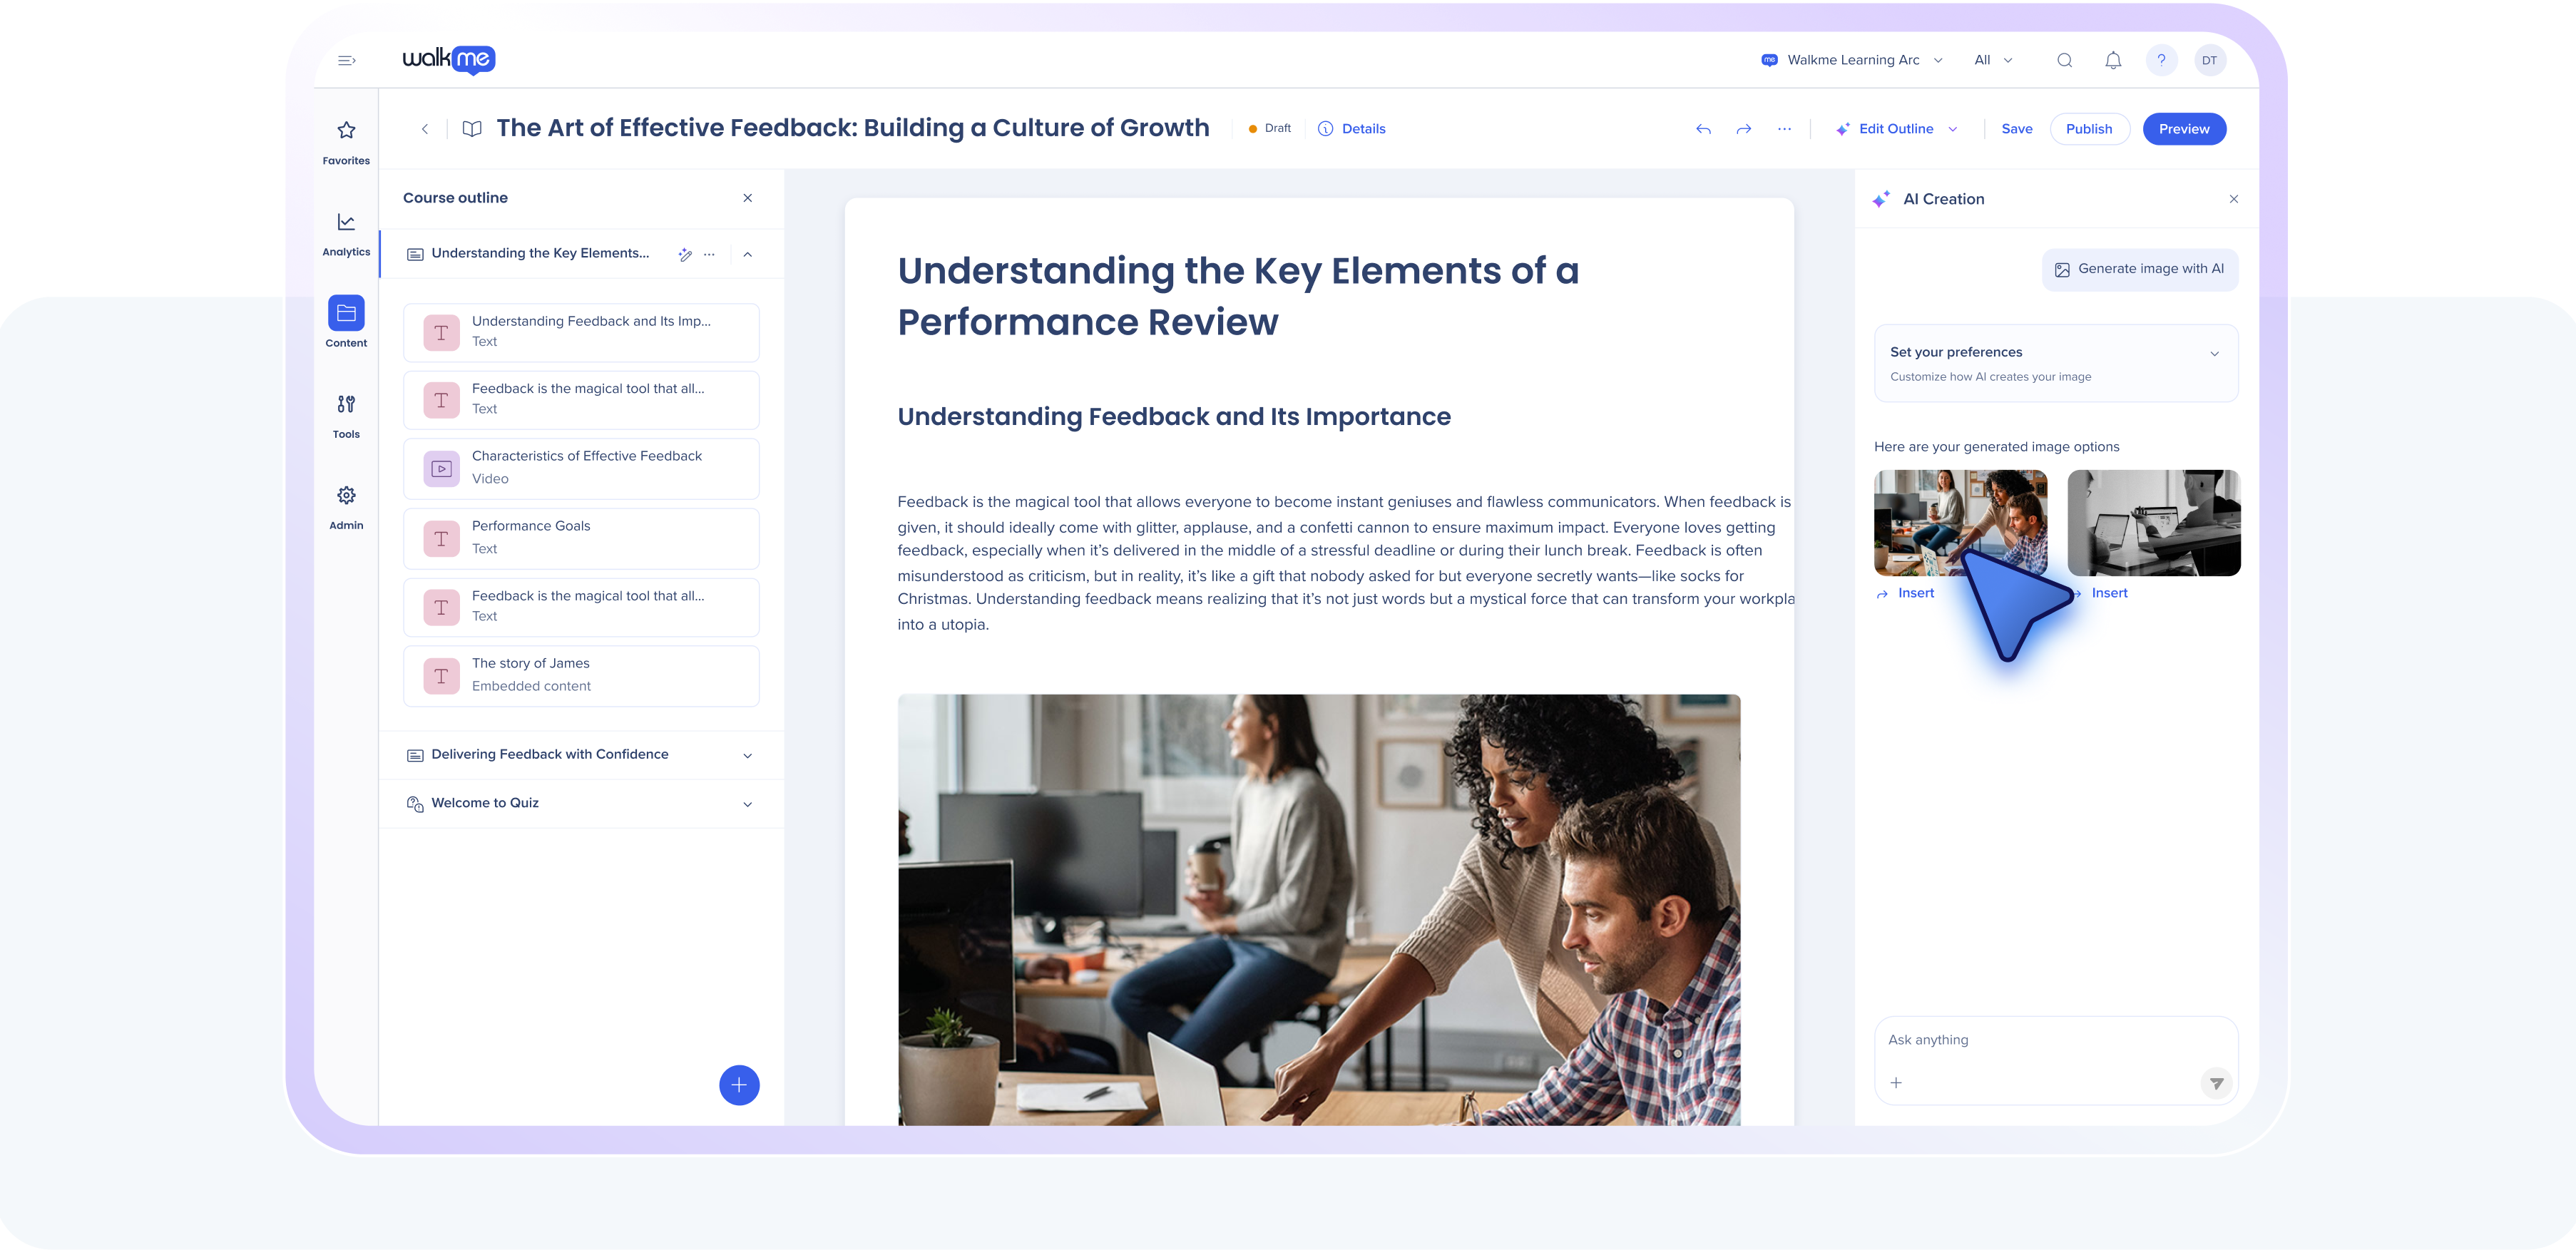Image resolution: width=2576 pixels, height=1255 pixels.
Task: Open search with the magnifier icon
Action: coord(2064,61)
